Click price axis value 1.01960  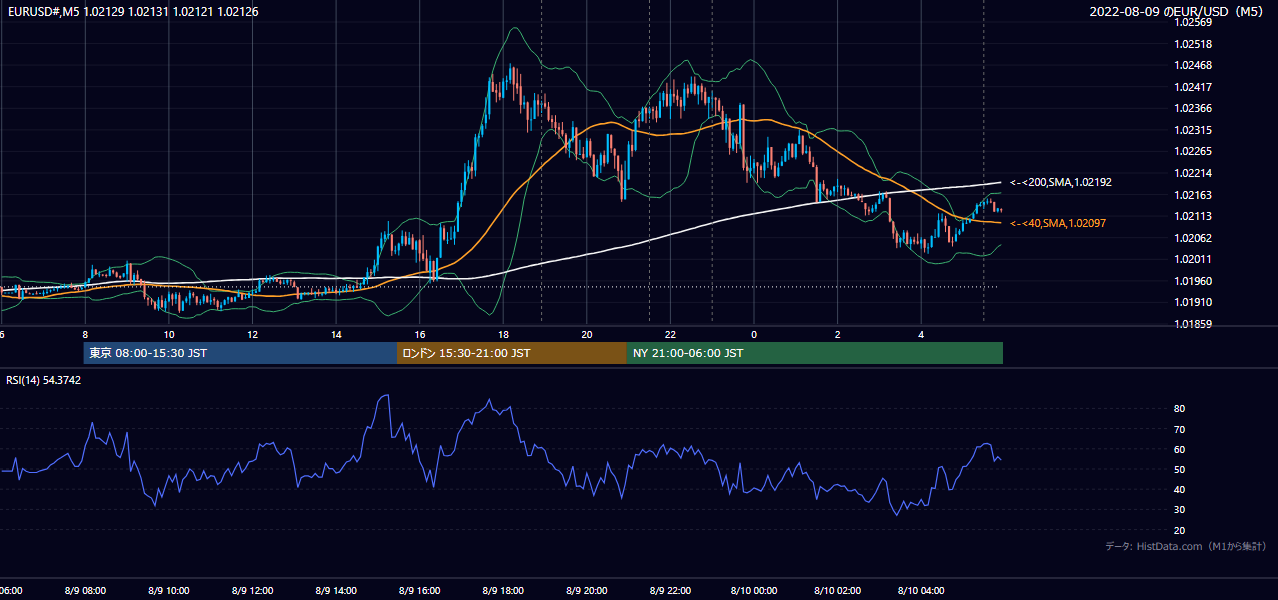click(x=1194, y=281)
